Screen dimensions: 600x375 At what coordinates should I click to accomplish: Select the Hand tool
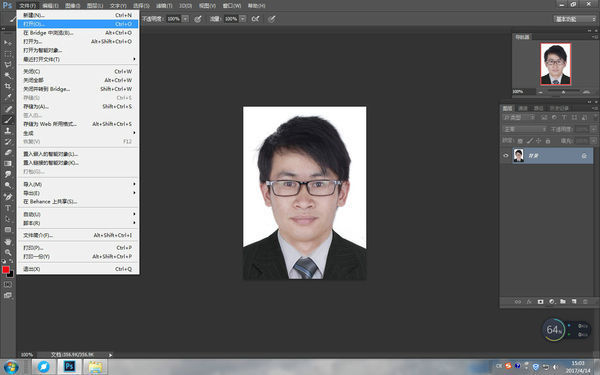[8, 241]
